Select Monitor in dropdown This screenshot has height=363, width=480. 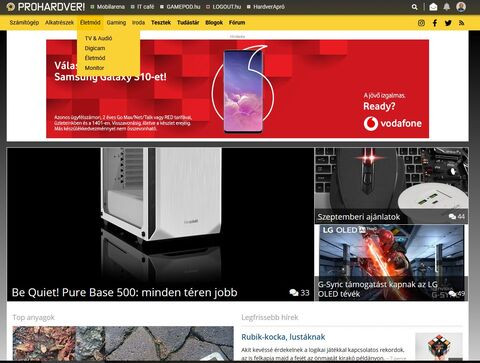point(94,68)
